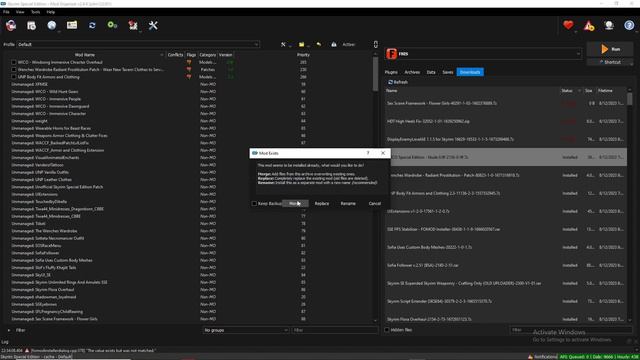This screenshot has height=360, width=640.
Task: Open the Help question mark icon
Action: 629,26
